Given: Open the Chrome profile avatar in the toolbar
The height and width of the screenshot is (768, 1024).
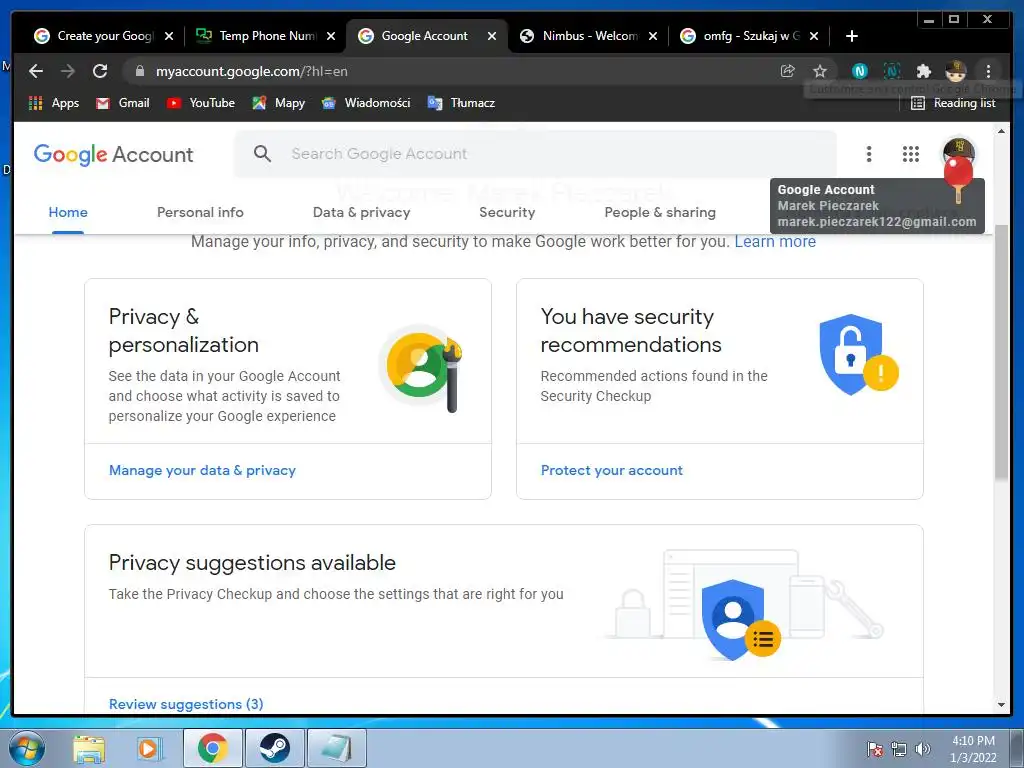Looking at the screenshot, I should pyautogui.click(x=955, y=71).
